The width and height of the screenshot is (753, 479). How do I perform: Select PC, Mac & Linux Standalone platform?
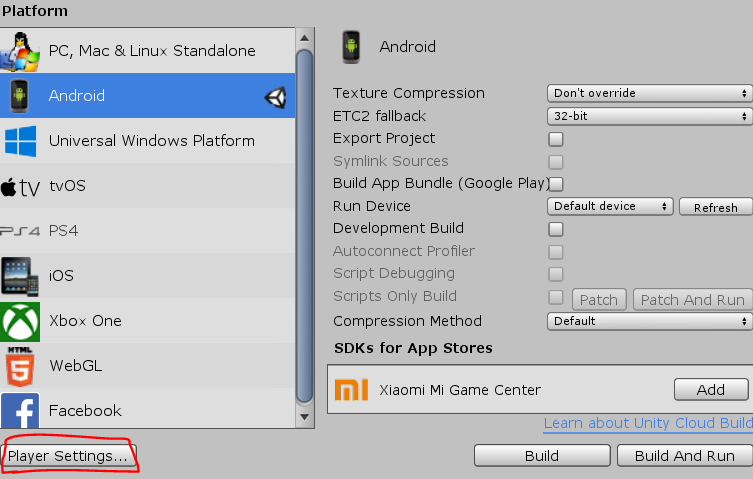(x=147, y=50)
